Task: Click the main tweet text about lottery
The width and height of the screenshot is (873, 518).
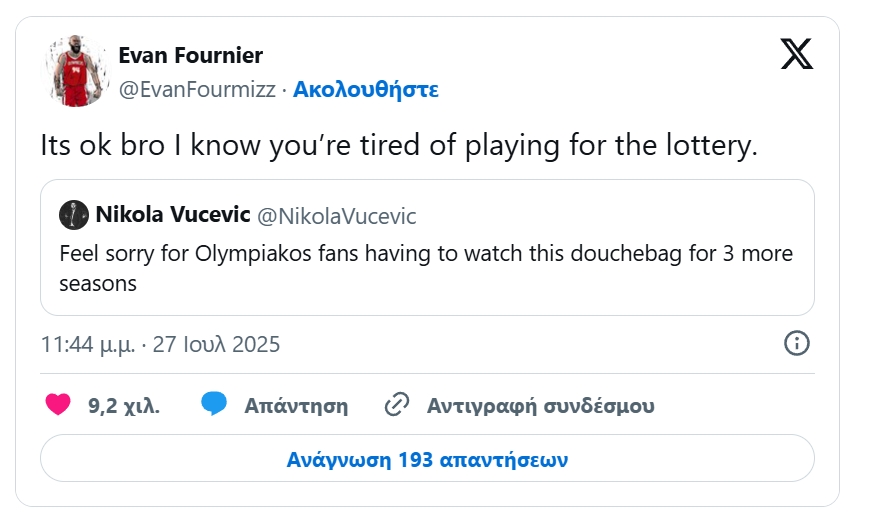Action: pos(399,145)
